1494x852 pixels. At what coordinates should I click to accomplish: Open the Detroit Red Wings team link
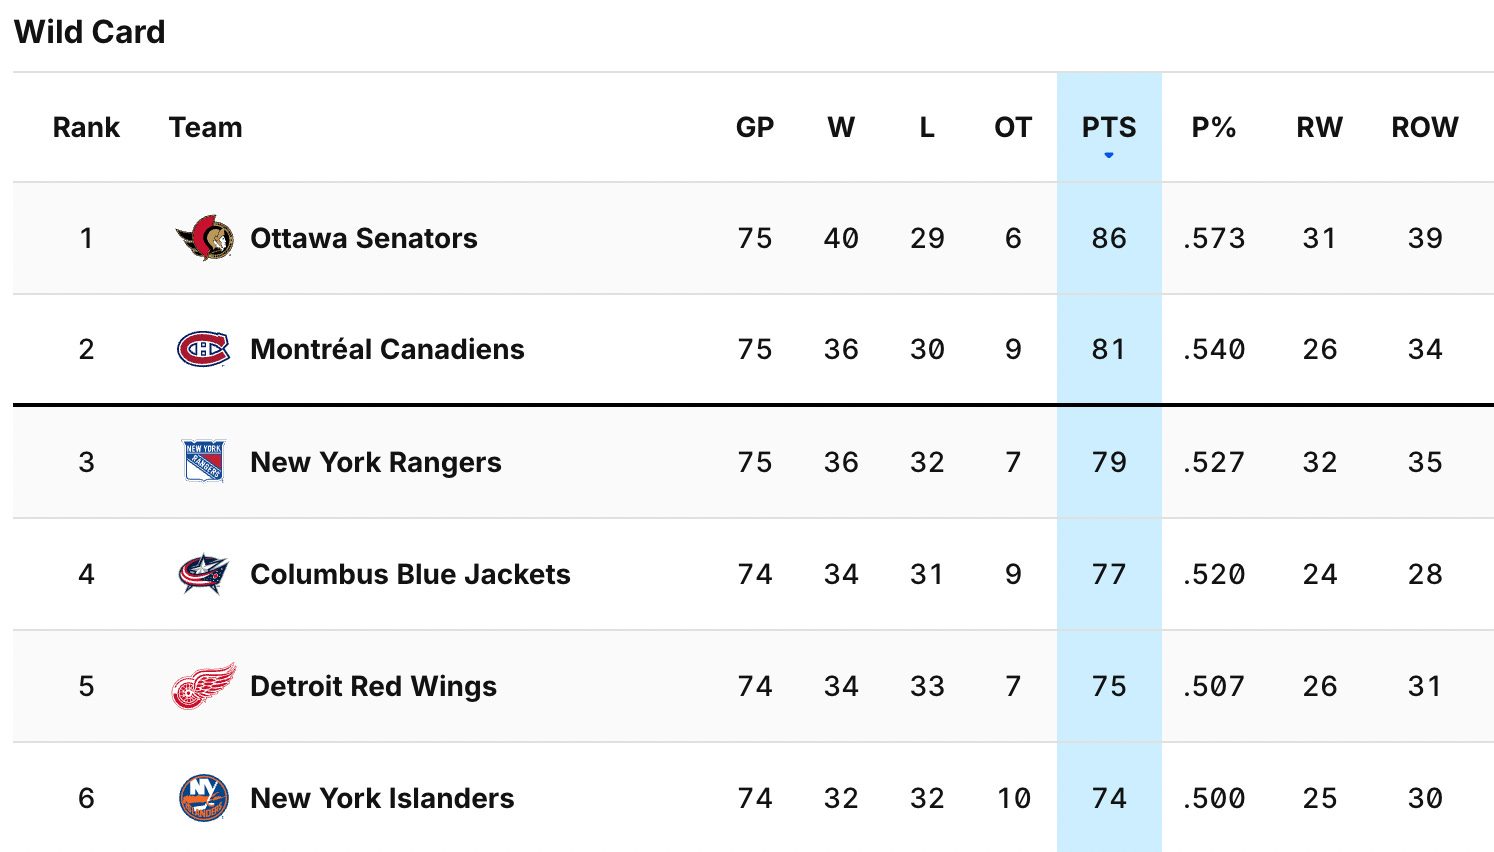373,686
